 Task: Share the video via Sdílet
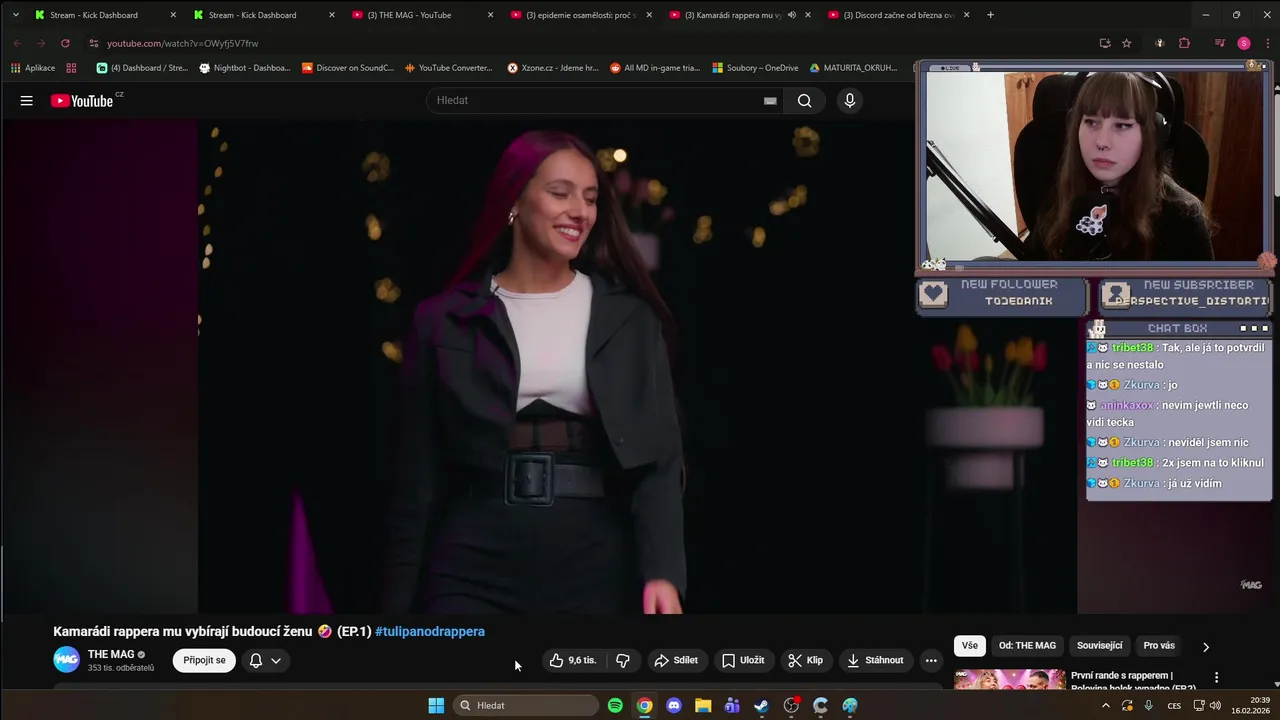point(676,660)
